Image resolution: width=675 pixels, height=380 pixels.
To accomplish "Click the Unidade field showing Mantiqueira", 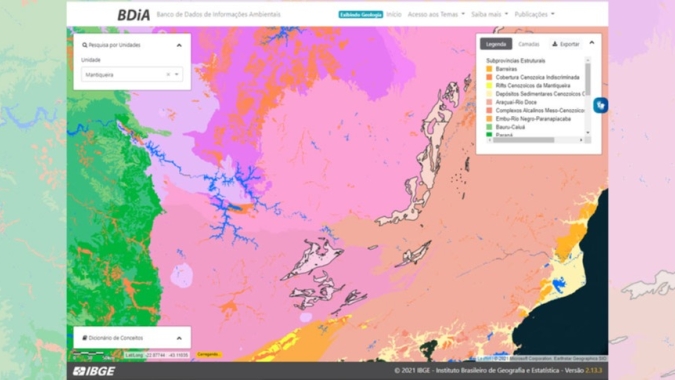I will [132, 74].
